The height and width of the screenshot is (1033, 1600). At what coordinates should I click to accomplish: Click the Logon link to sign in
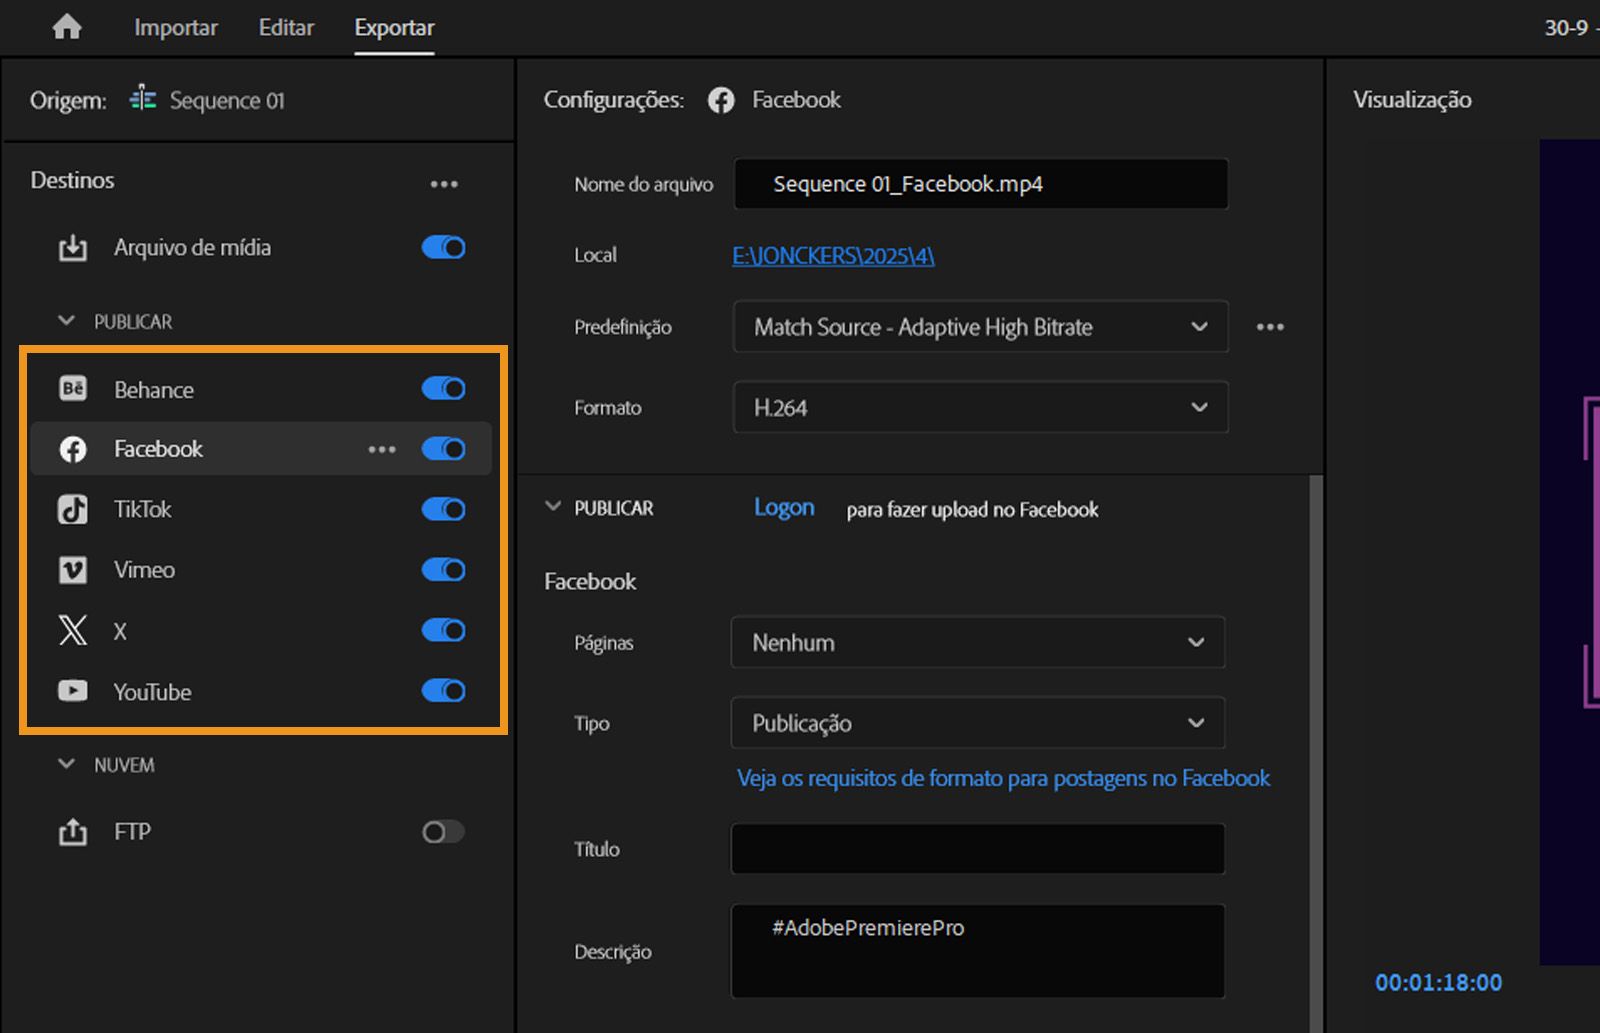(783, 508)
